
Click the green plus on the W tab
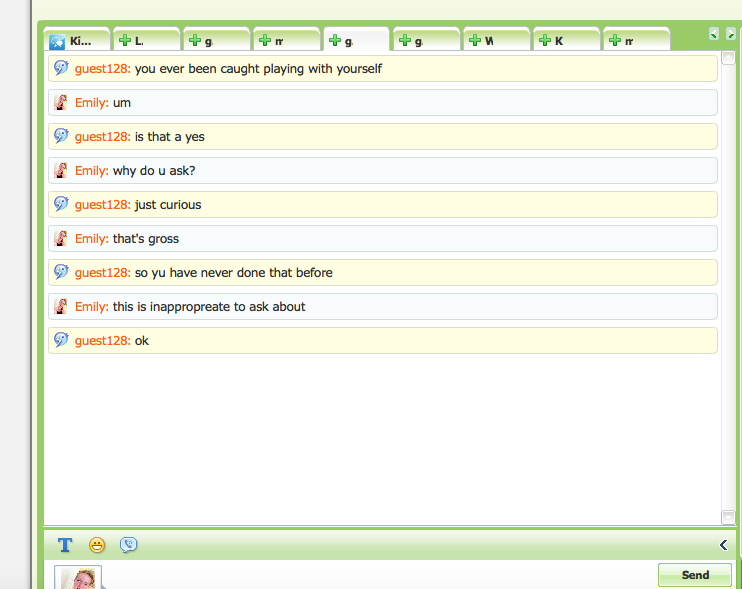coord(475,40)
